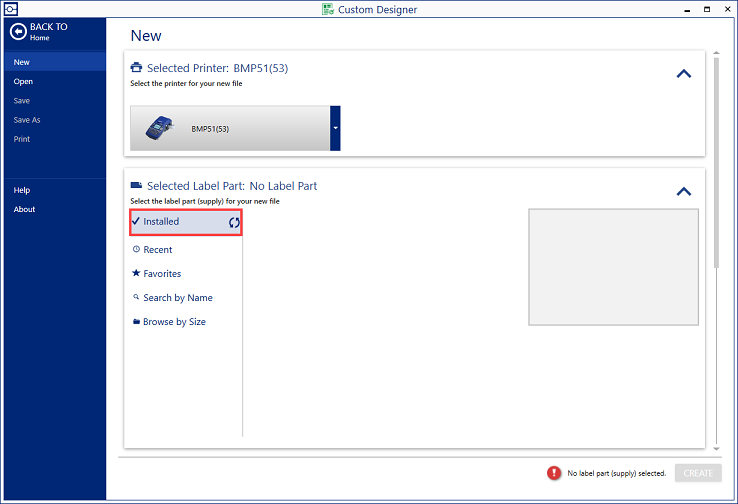The image size is (738, 504).
Task: Click the printer icon near Selected Printer
Action: pyautogui.click(x=137, y=68)
